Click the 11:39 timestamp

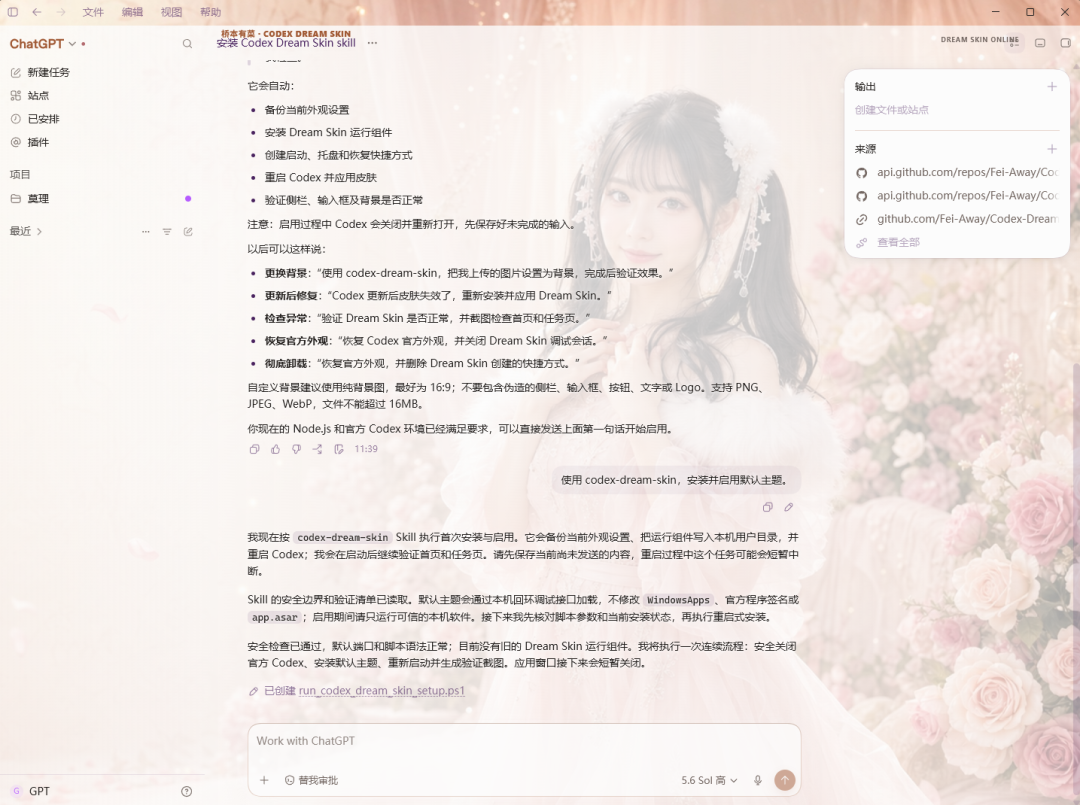click(366, 449)
